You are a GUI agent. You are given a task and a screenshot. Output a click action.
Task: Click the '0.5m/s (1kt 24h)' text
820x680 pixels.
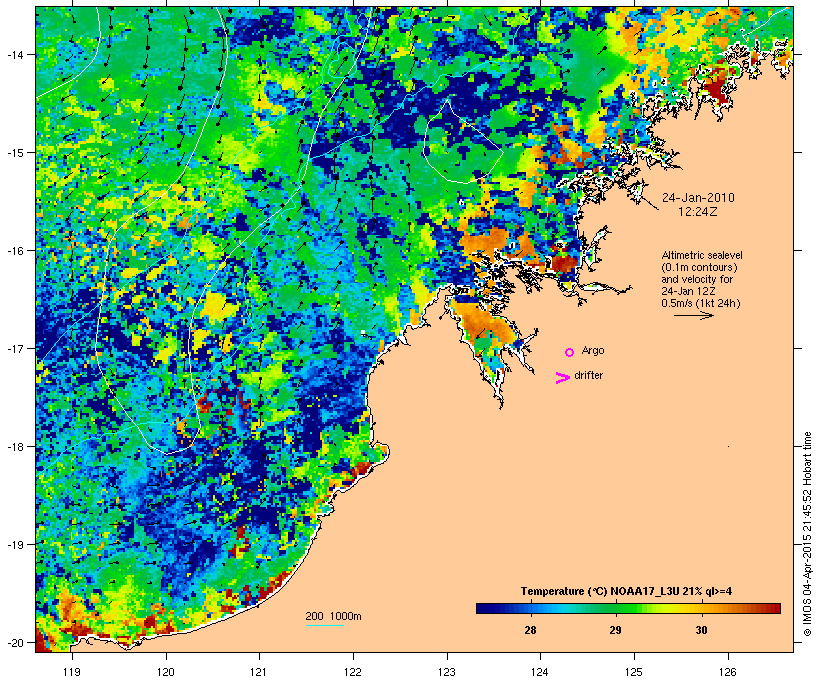click(x=701, y=303)
